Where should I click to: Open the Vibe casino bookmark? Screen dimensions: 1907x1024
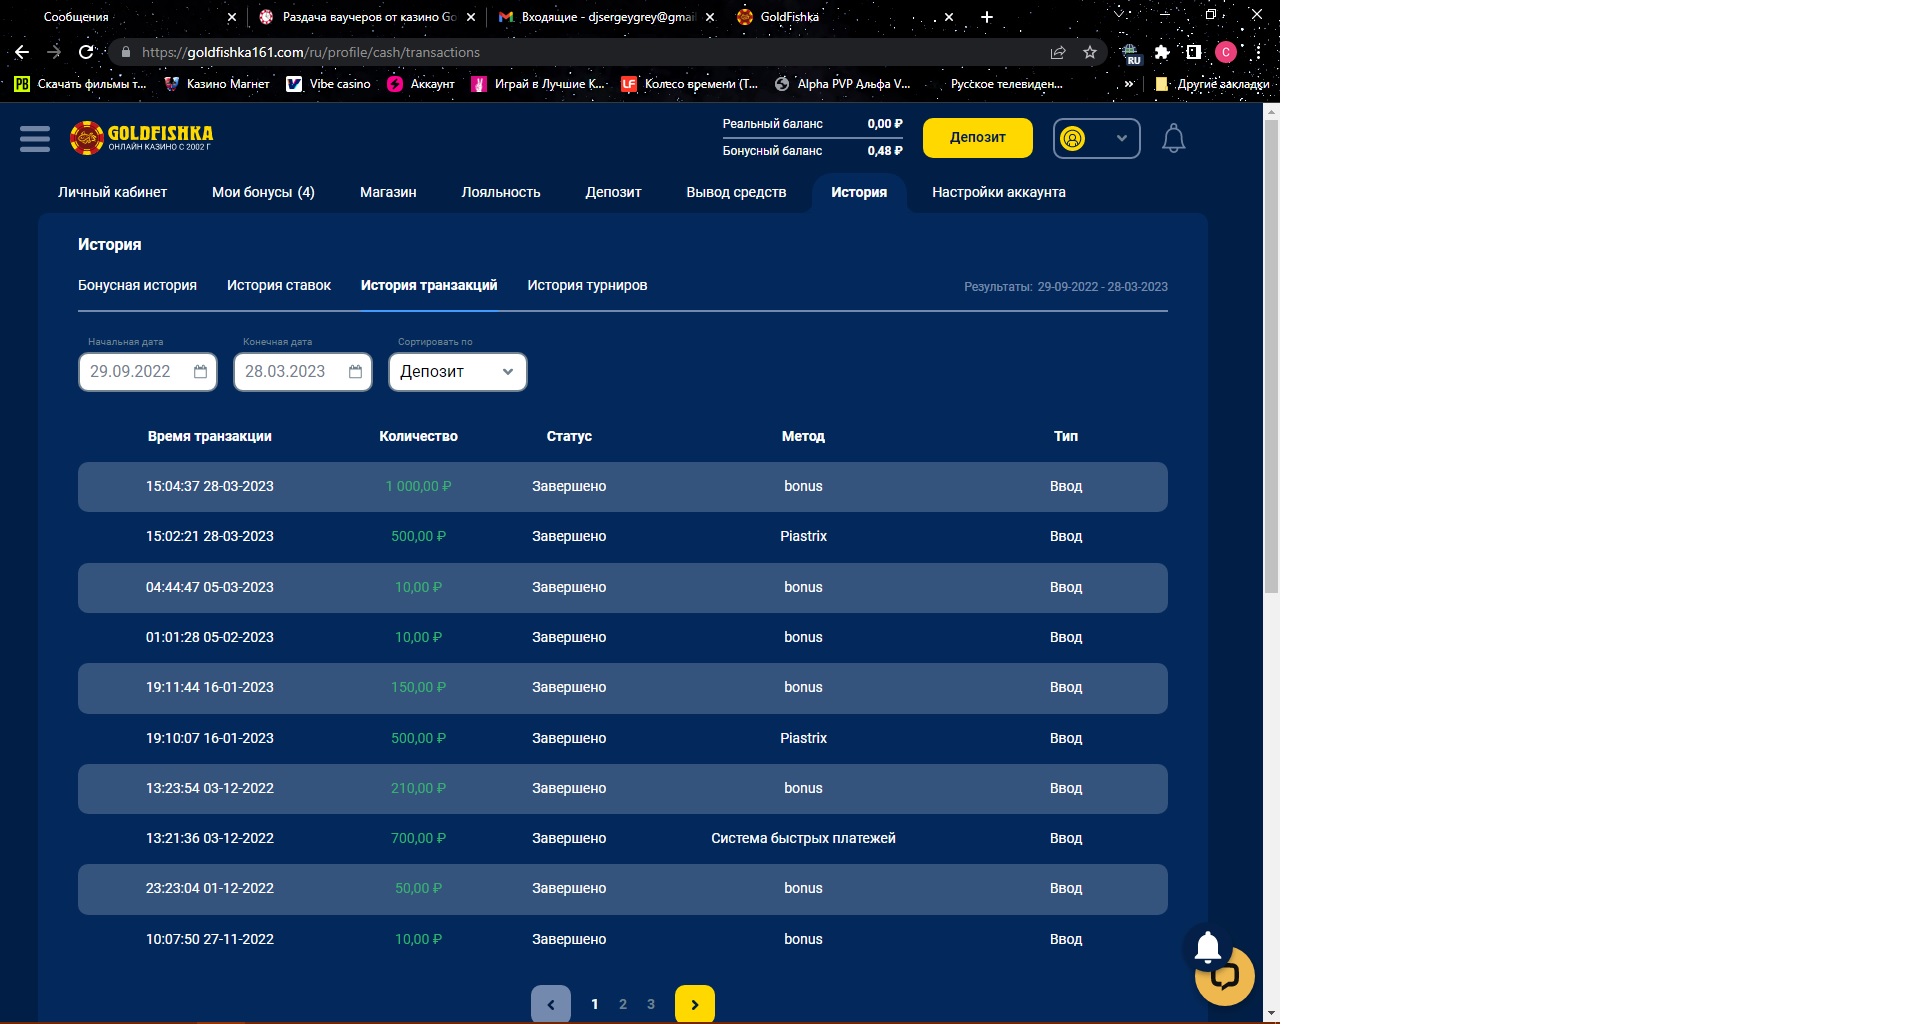[329, 84]
